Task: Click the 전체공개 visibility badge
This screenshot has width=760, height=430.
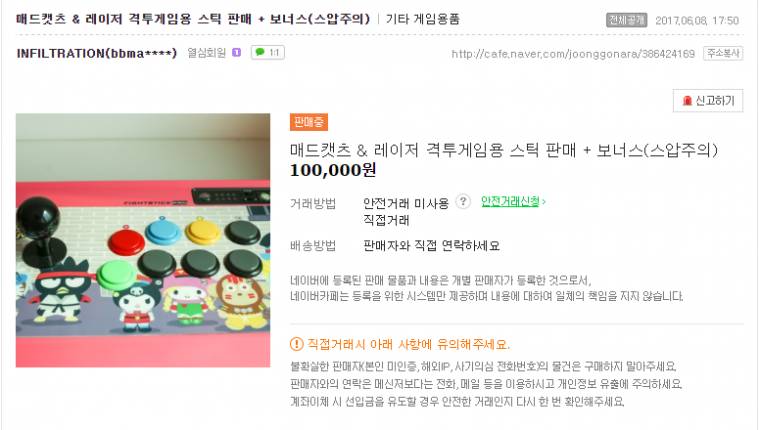Action: [627, 20]
